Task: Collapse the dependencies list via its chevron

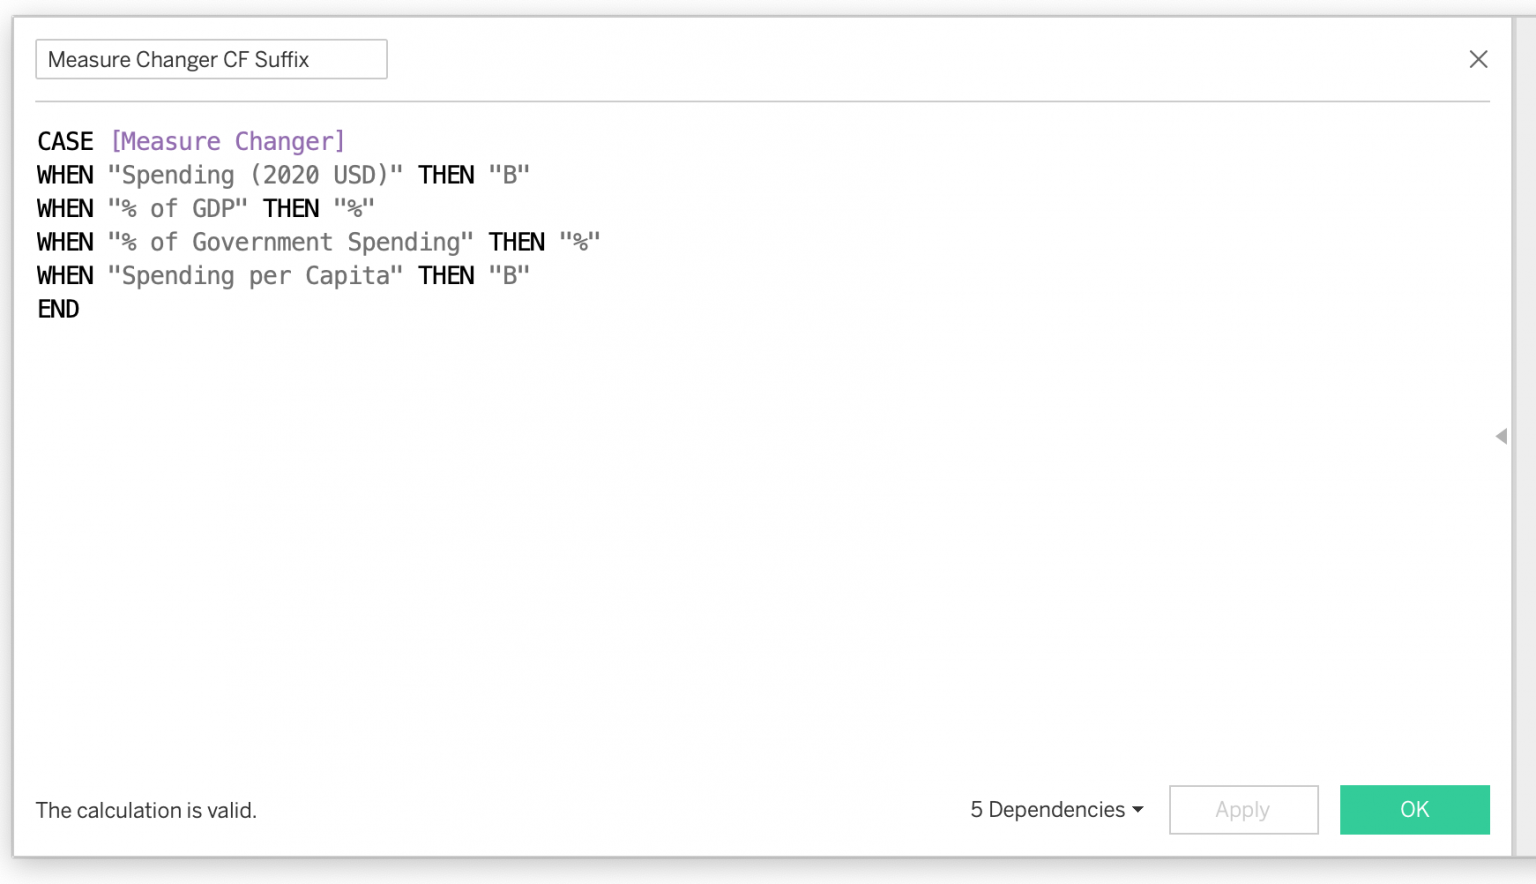Action: tap(1136, 810)
